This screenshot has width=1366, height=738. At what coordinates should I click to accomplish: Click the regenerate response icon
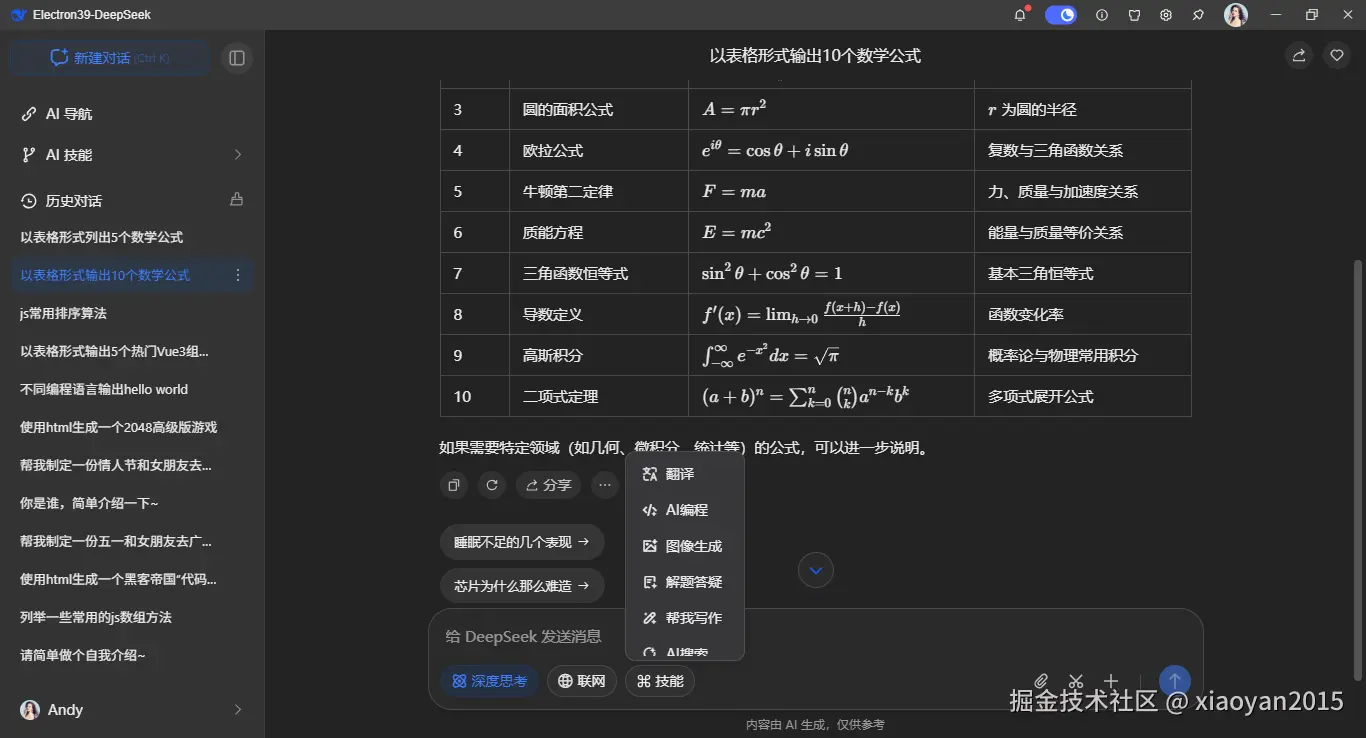tap(491, 485)
